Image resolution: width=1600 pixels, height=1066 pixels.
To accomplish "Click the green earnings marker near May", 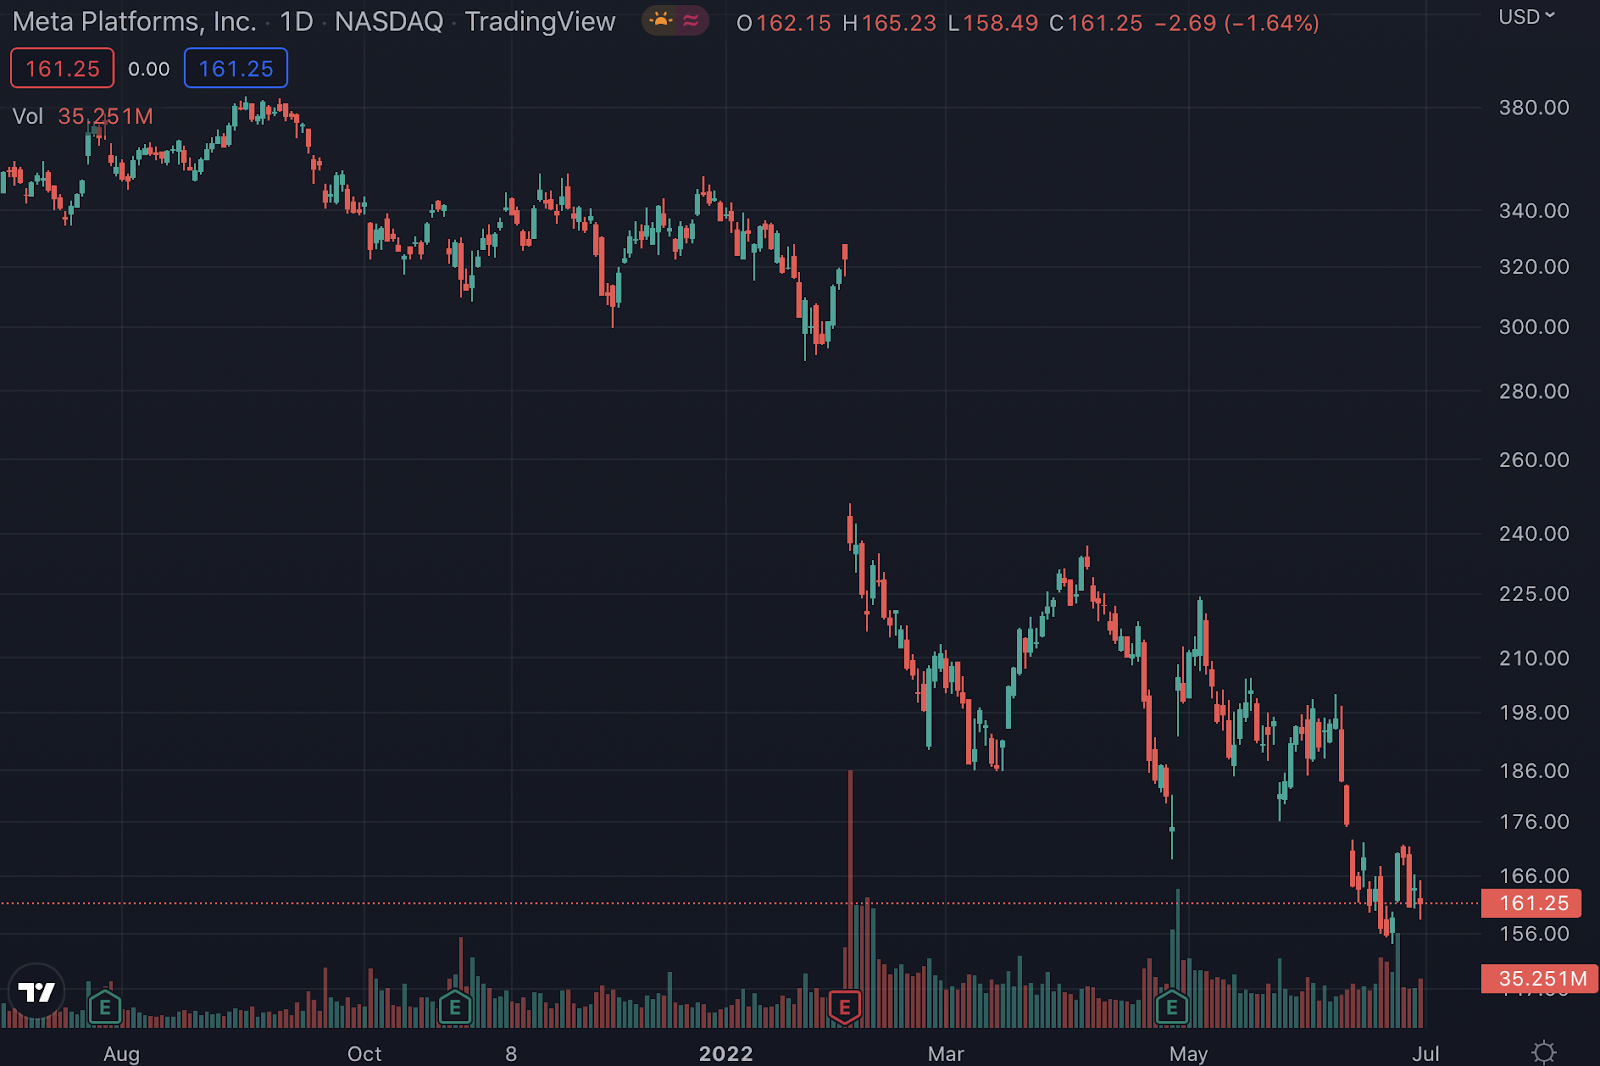I will click(1172, 1007).
